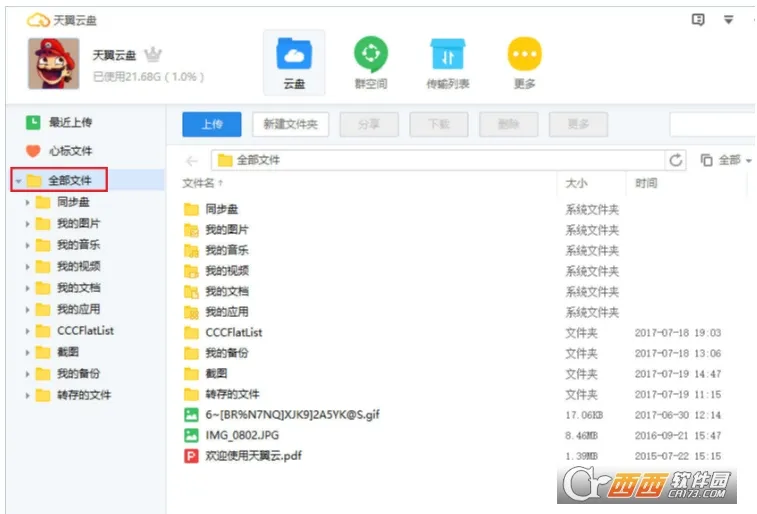This screenshot has height=514, width=757.
Task: Click the 全部 filter copy icon
Action: [706, 160]
